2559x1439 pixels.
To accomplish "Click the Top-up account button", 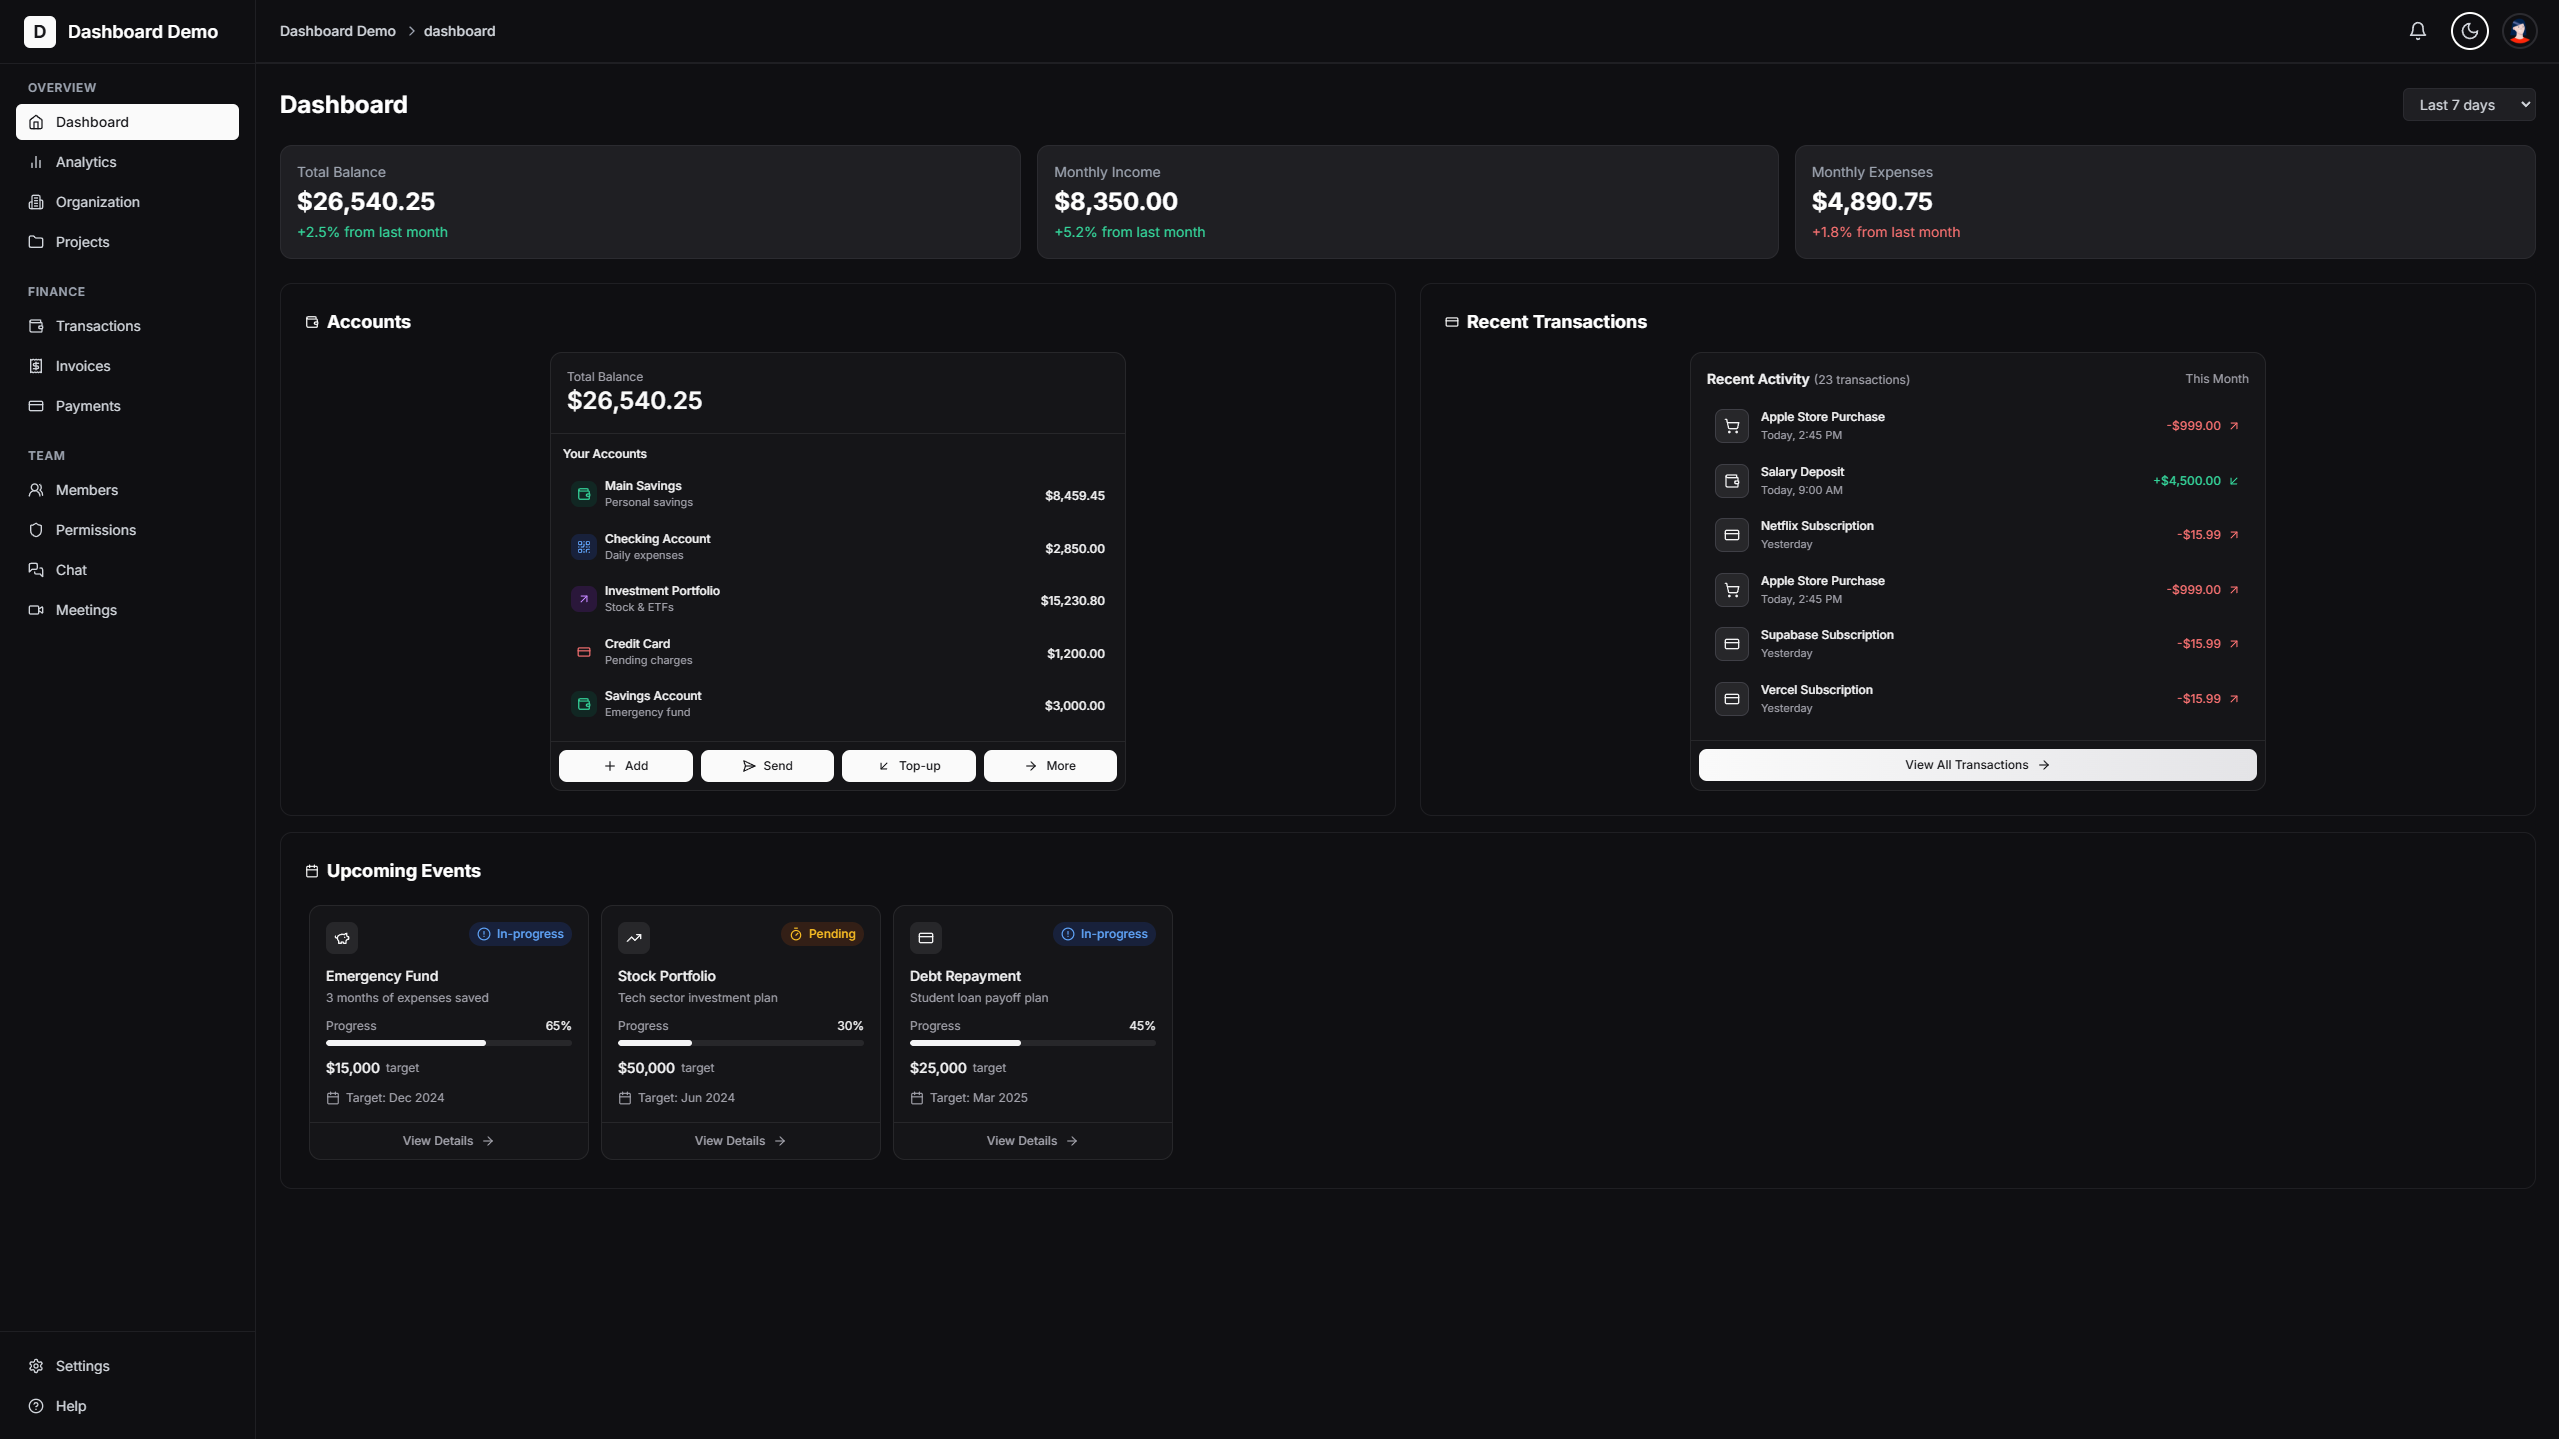I will (x=907, y=765).
